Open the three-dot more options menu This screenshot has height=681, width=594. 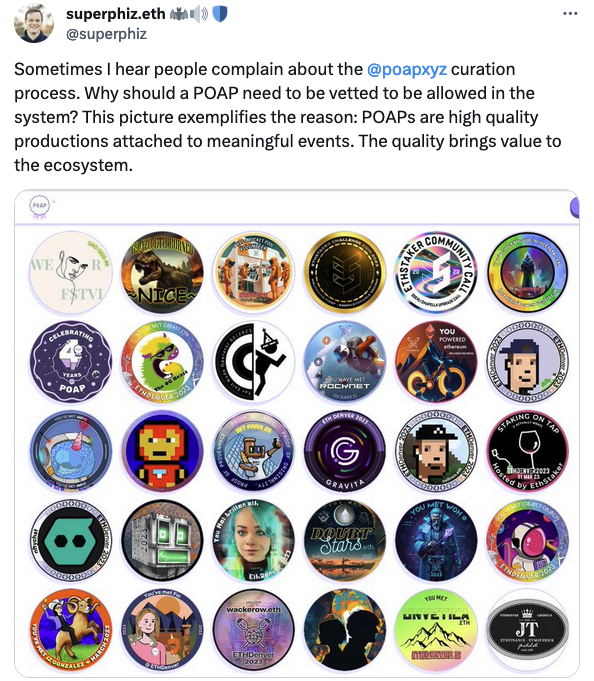tap(570, 14)
